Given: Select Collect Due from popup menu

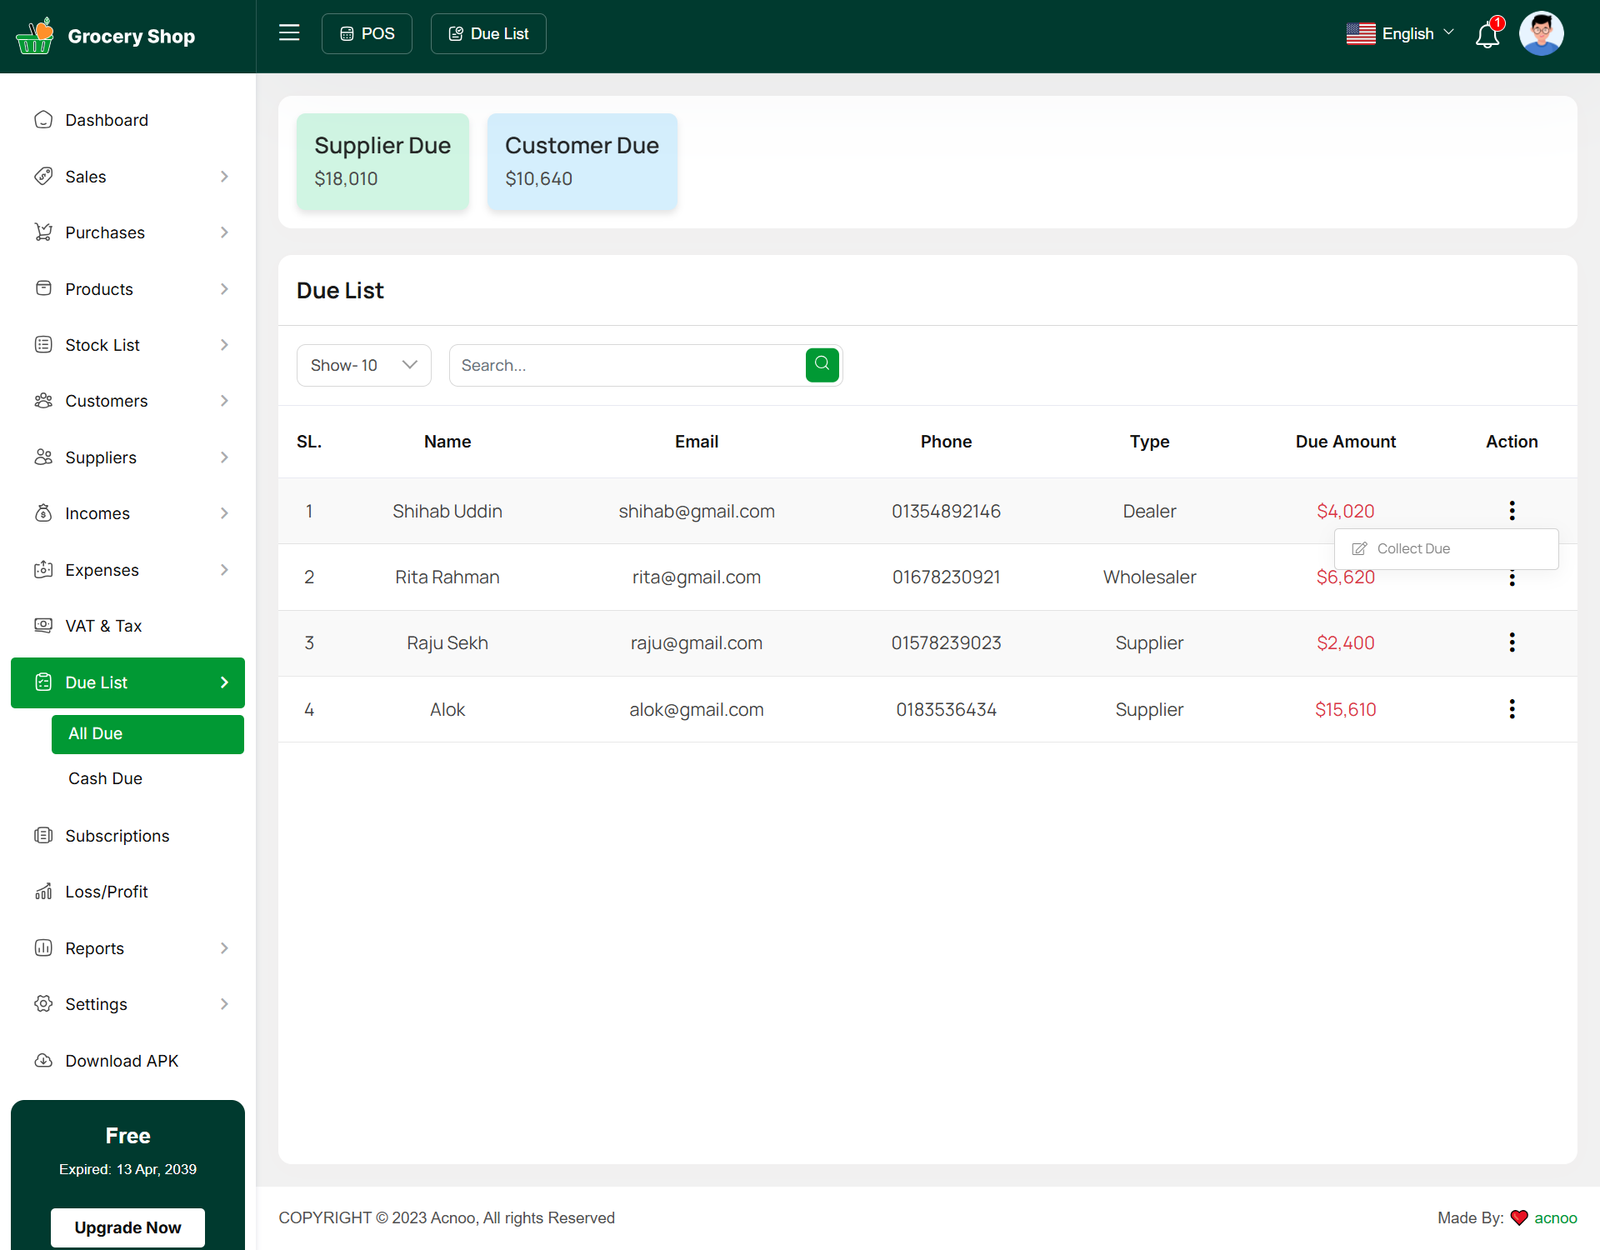Looking at the screenshot, I should [1413, 549].
